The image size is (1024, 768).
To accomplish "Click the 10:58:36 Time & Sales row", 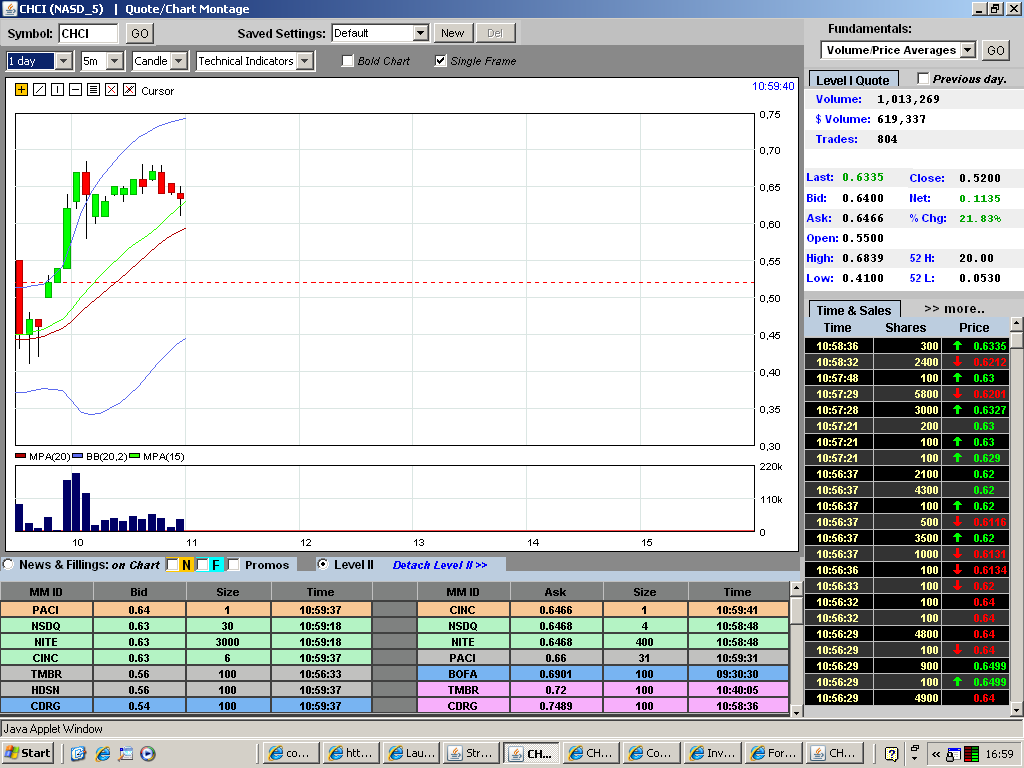I will click(x=906, y=345).
